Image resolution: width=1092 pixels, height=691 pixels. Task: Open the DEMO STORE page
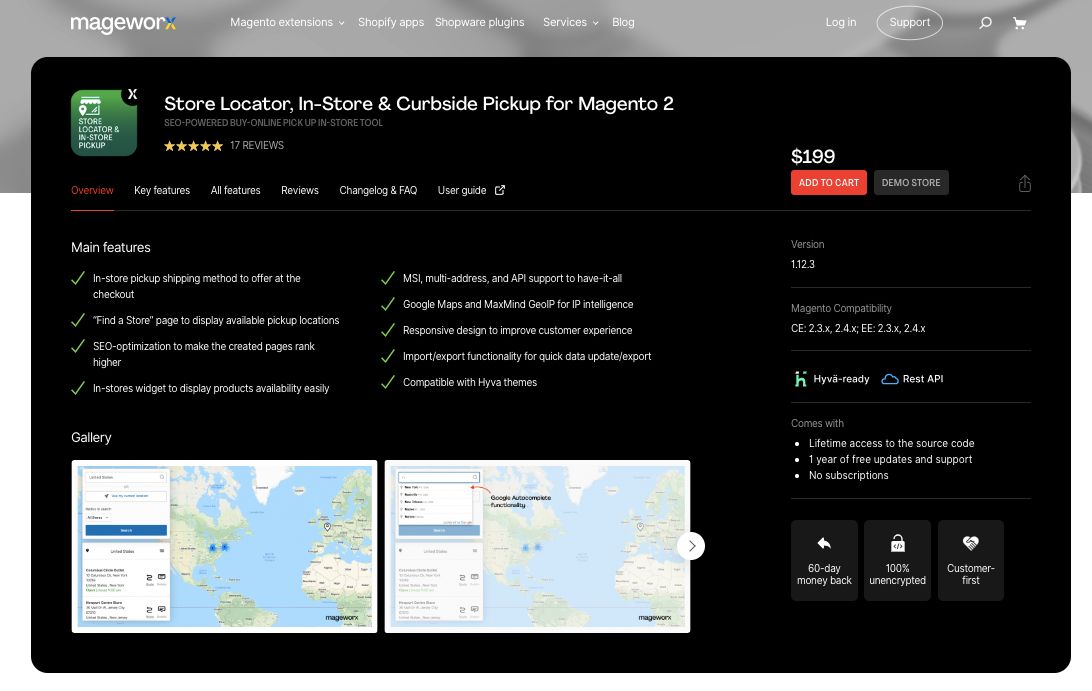coord(911,182)
